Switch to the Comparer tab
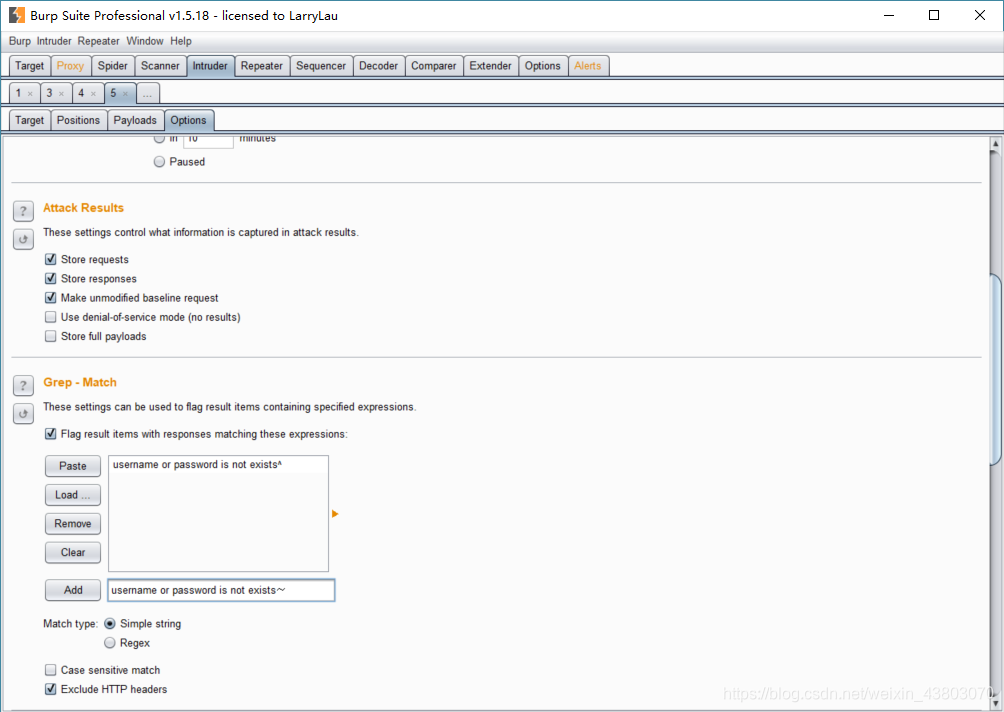This screenshot has width=1004, height=712. click(433, 66)
